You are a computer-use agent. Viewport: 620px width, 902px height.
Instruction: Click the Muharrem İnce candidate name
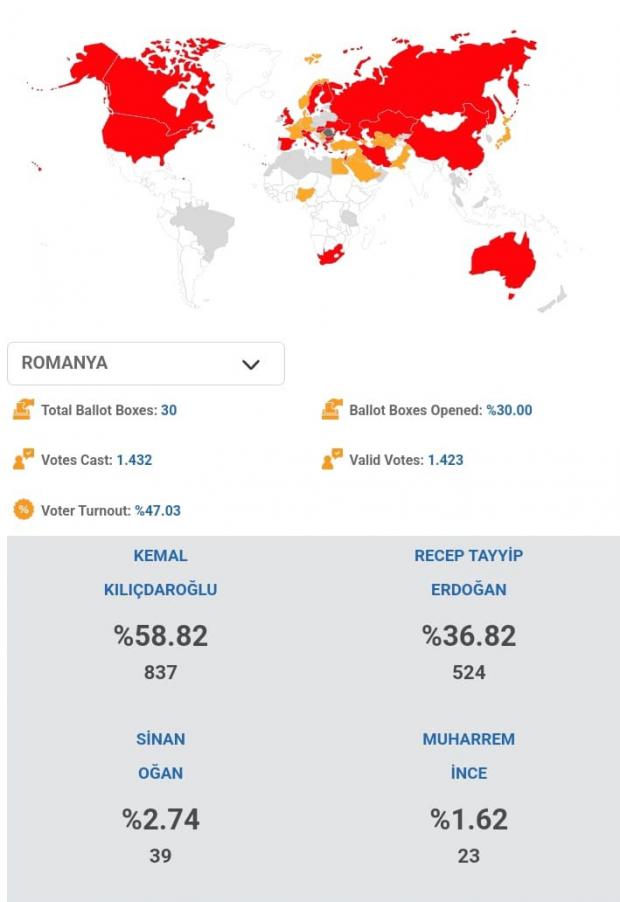pos(468,756)
